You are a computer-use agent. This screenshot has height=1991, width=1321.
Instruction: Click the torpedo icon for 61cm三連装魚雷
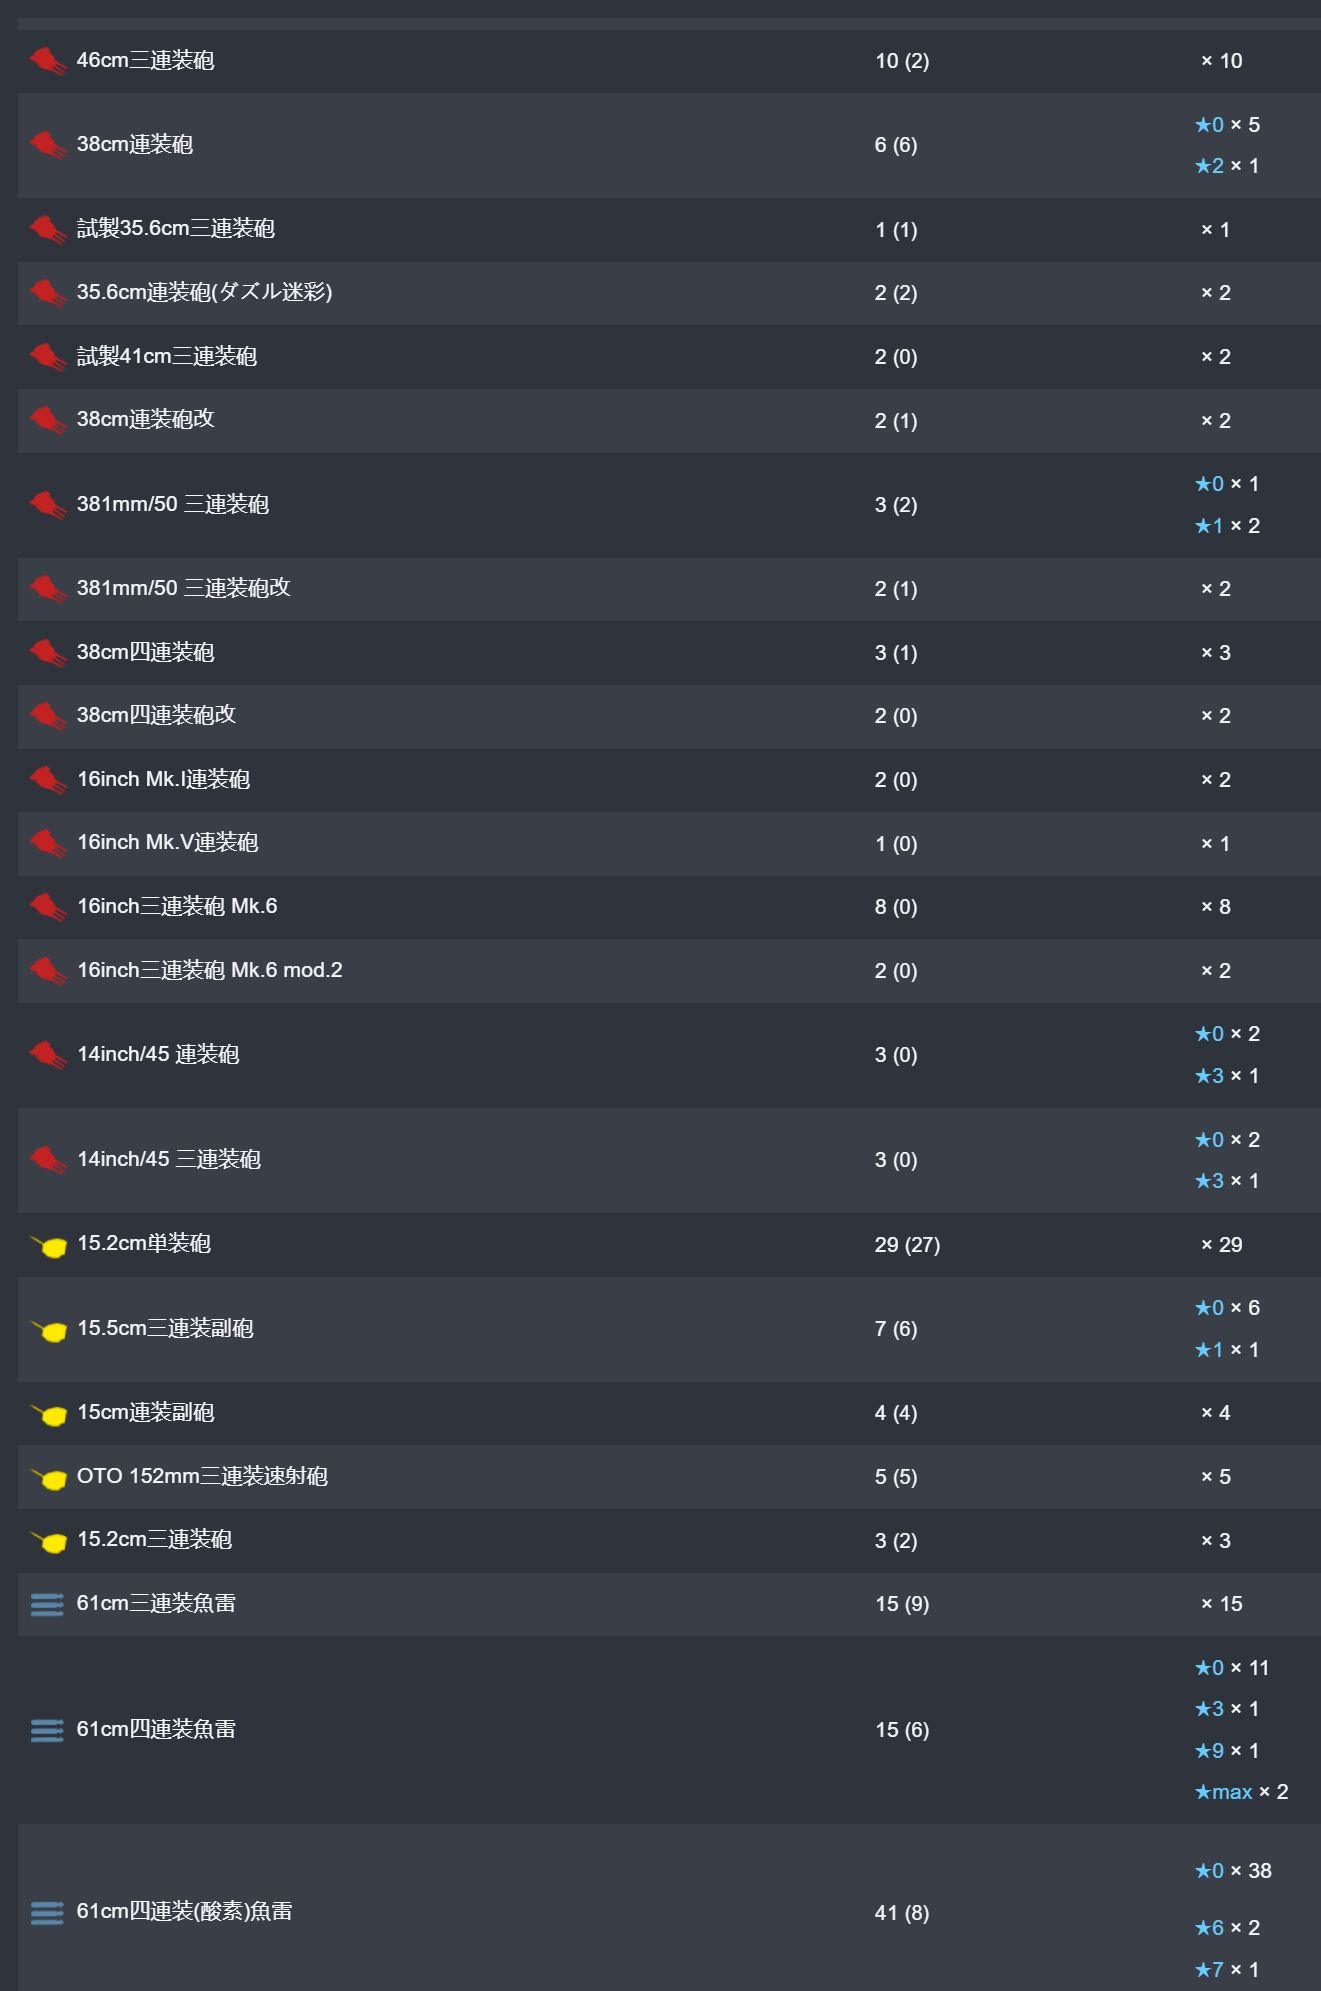pos(47,1604)
